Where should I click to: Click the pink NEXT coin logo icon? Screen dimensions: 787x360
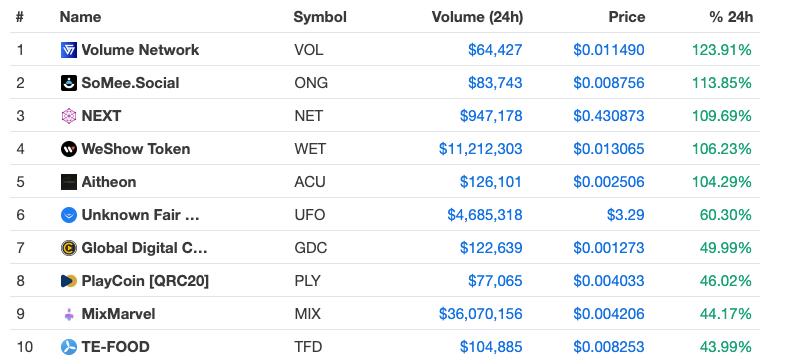click(x=69, y=116)
